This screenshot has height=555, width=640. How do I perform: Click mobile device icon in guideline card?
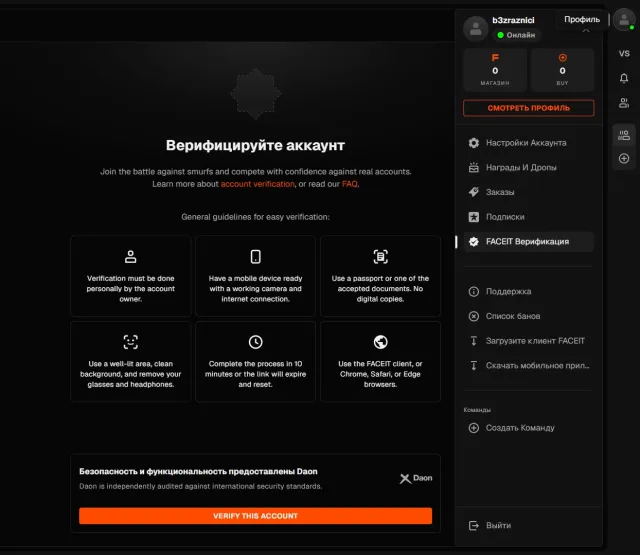click(x=256, y=257)
